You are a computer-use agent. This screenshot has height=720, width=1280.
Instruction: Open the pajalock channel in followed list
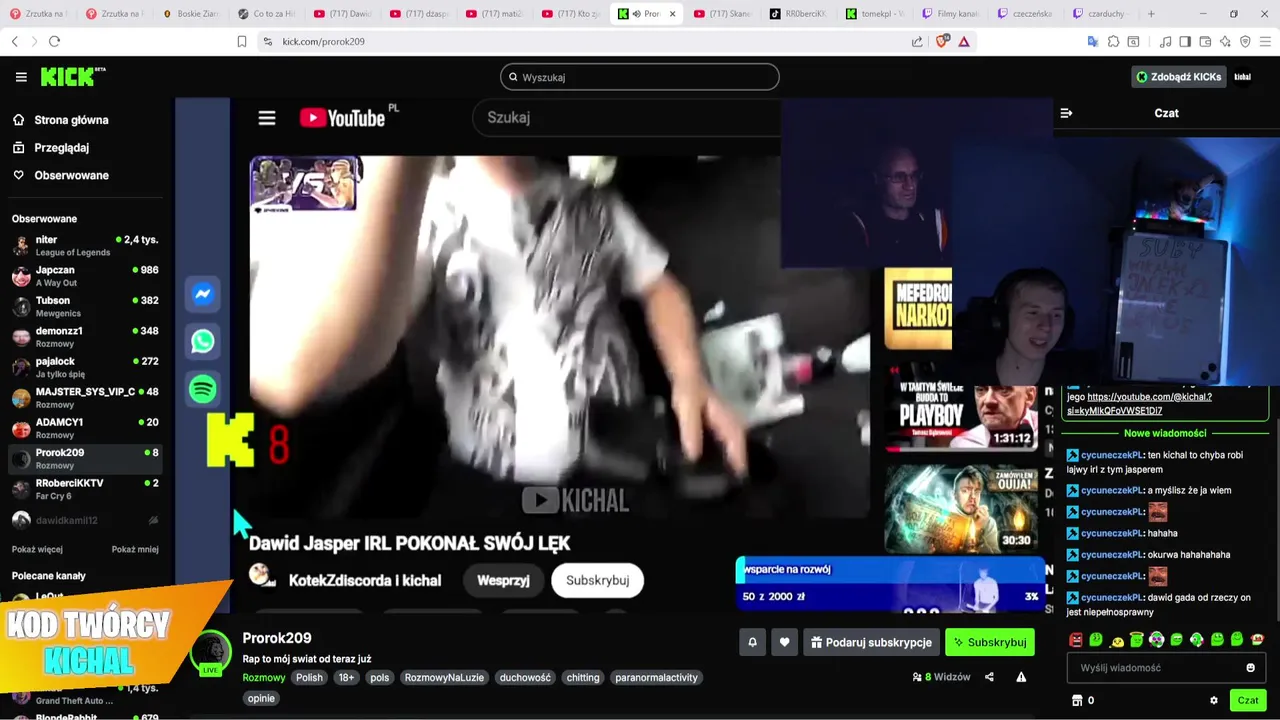coord(85,367)
